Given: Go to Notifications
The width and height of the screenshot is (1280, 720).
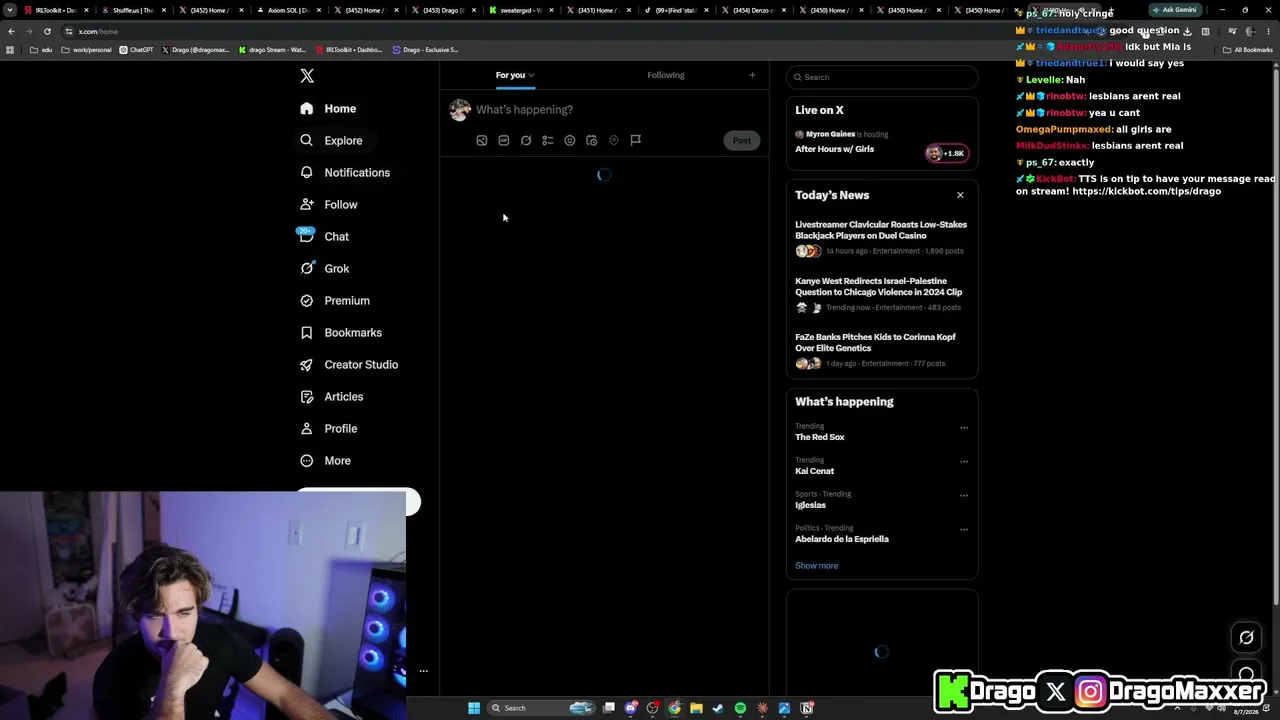Looking at the screenshot, I should coord(345,173).
